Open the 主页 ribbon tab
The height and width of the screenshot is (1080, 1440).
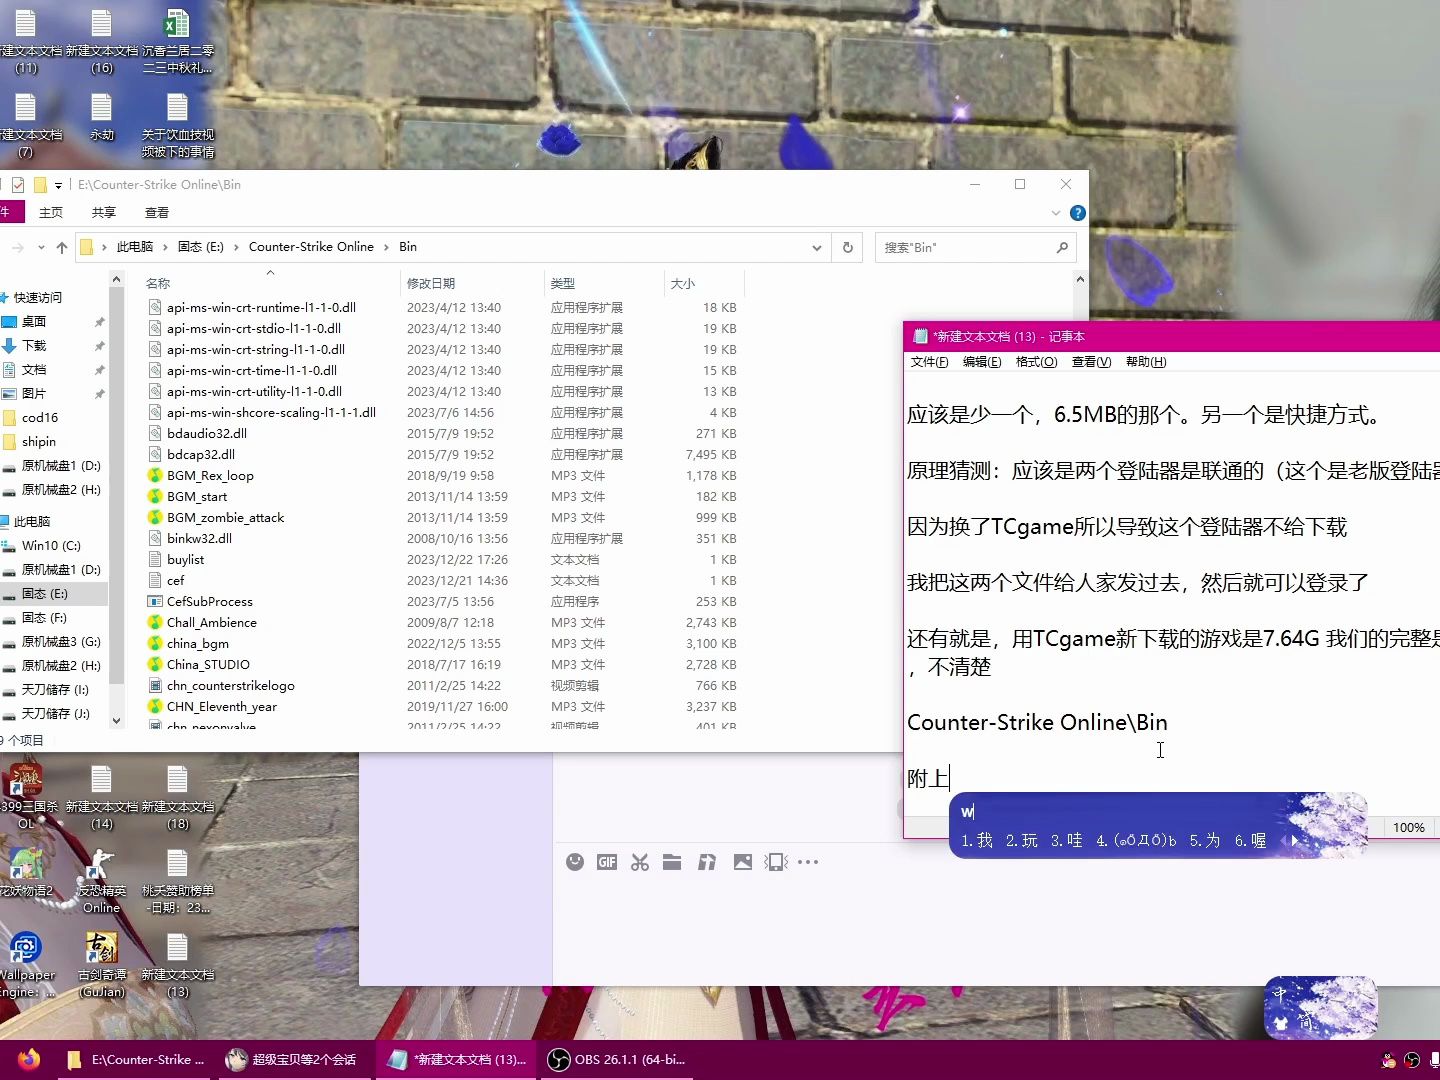(x=51, y=213)
